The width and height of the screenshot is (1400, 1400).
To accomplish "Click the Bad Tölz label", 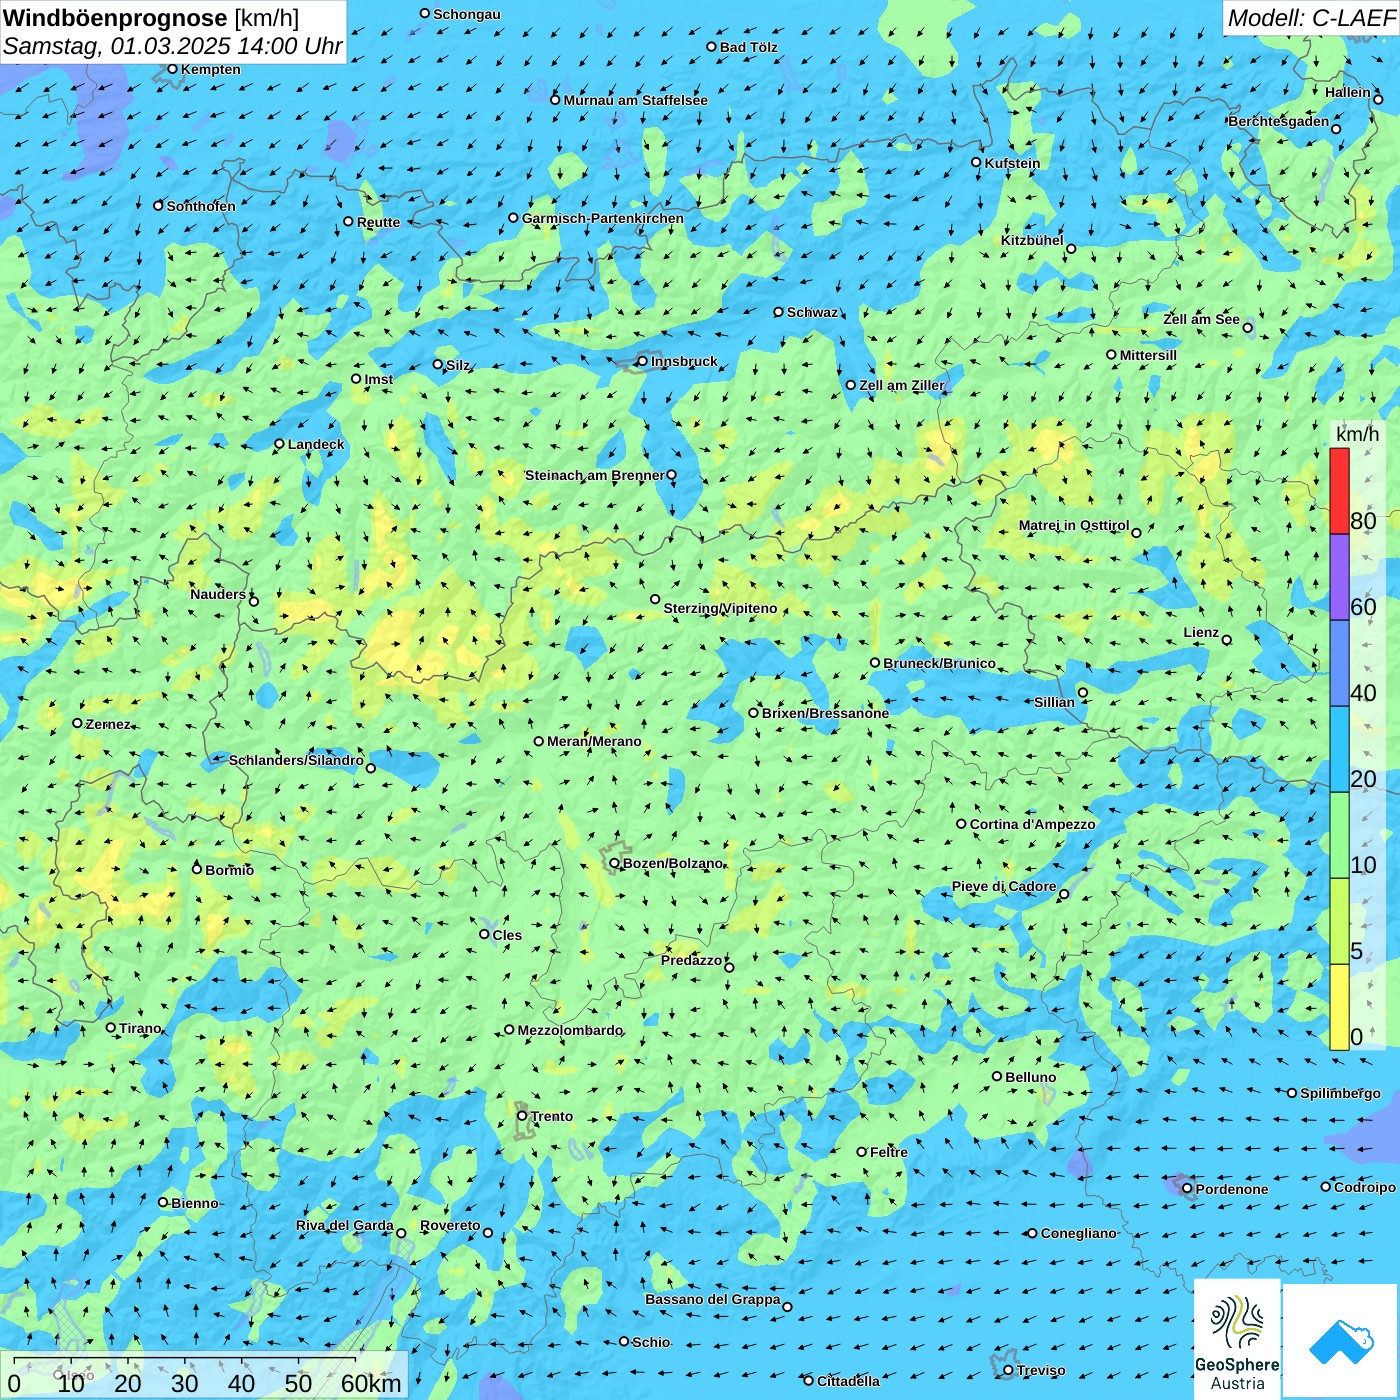I will (748, 47).
